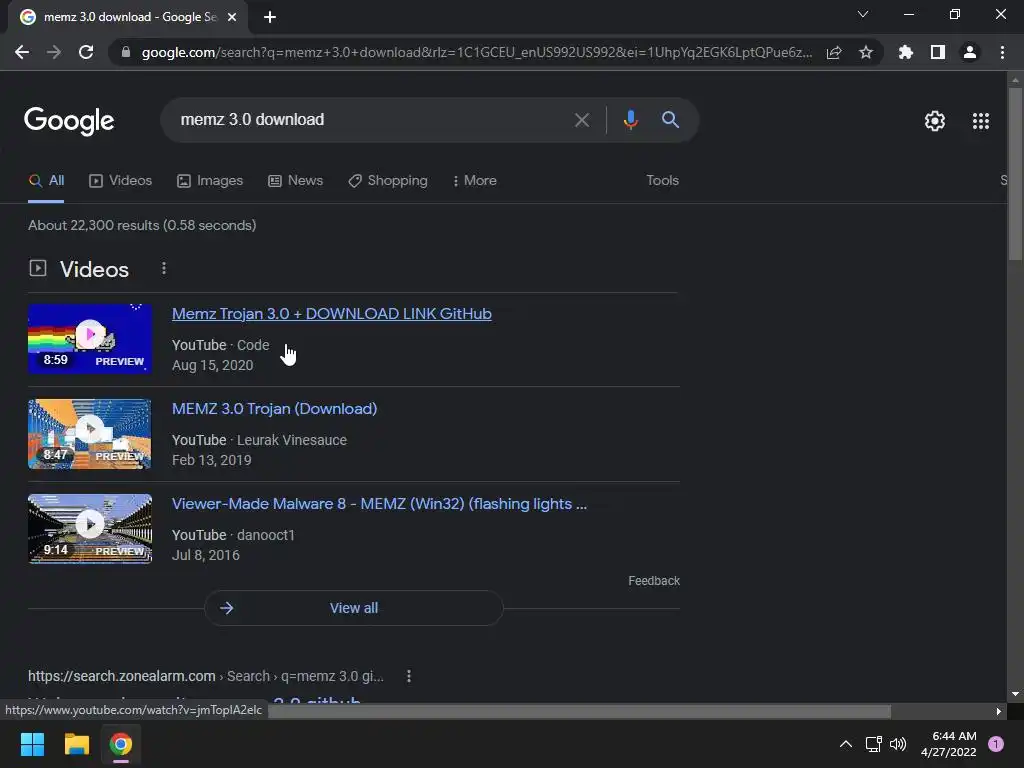Open Memz Trojan 3.0 + DOWNLOAD LINK GitHub
Image resolution: width=1024 pixels, height=768 pixels.
pyautogui.click(x=332, y=313)
